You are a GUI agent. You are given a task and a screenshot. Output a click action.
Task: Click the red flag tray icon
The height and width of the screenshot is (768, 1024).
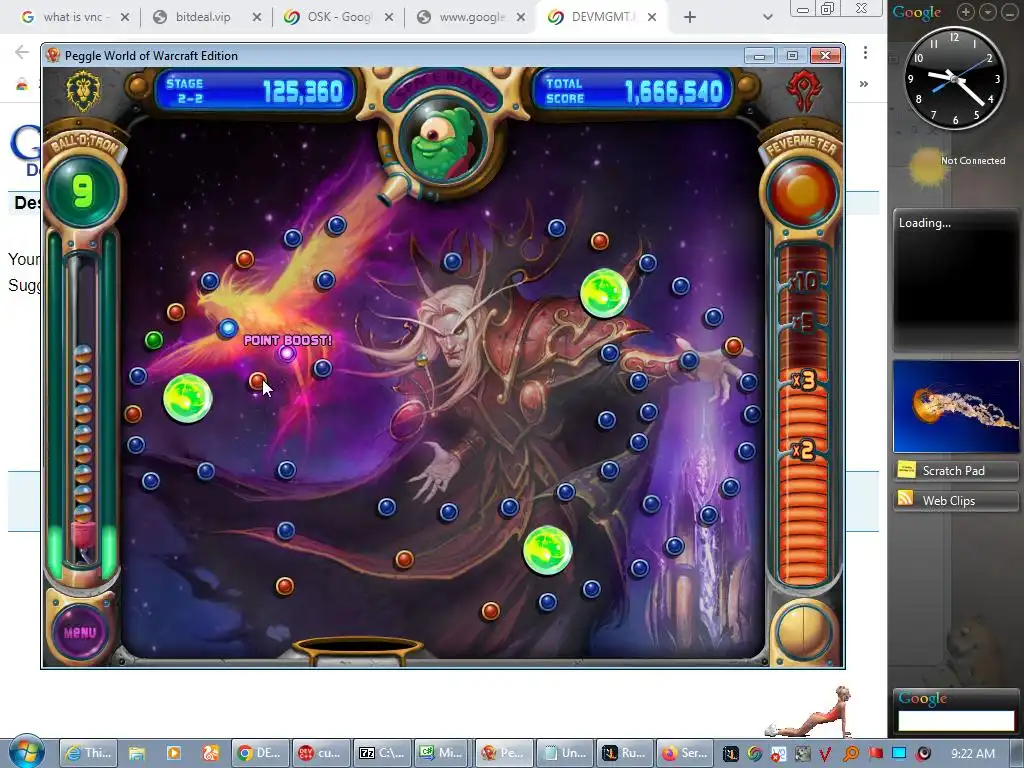875,754
